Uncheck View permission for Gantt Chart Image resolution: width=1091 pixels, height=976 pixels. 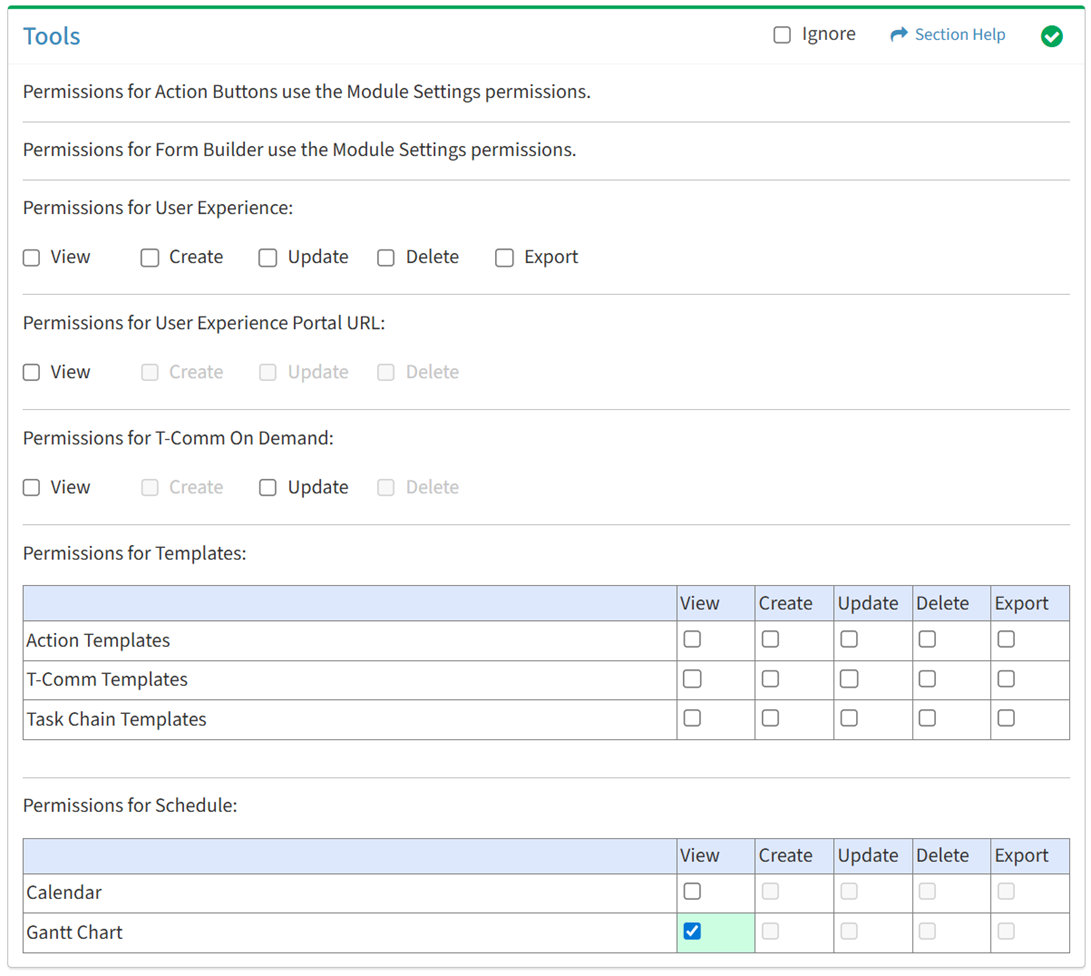(692, 931)
